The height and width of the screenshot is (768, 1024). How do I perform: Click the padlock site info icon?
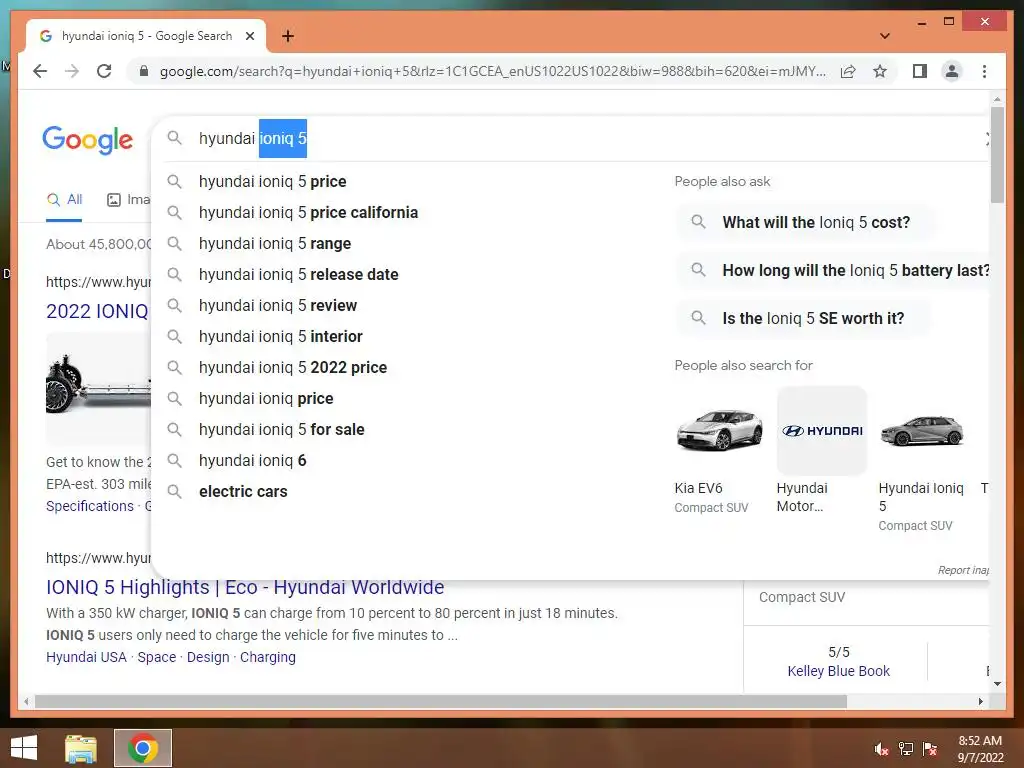144,71
